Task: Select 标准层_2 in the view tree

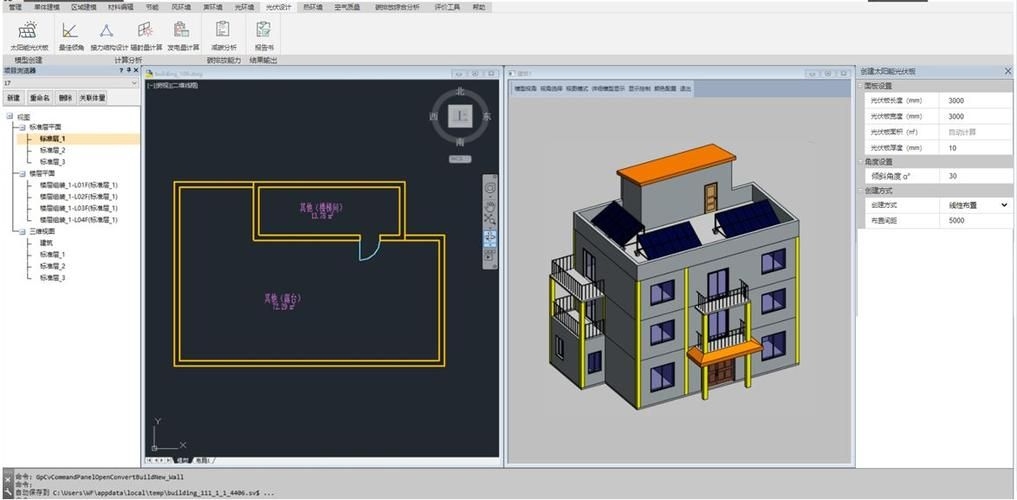Action: [x=52, y=150]
